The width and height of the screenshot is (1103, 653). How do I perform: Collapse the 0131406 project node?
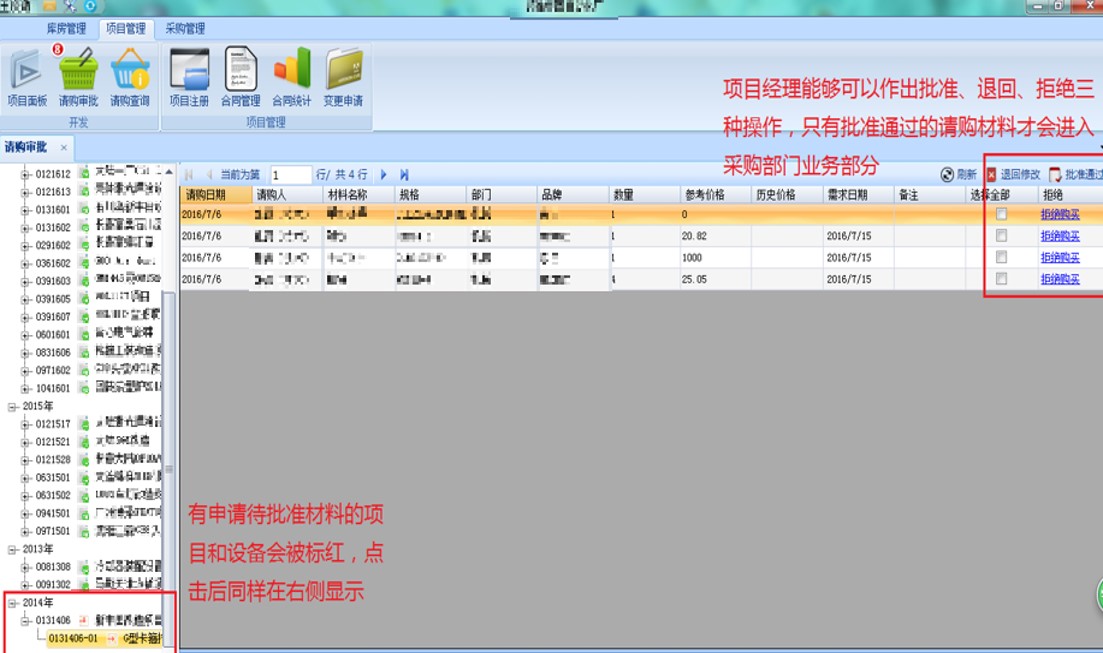25,620
